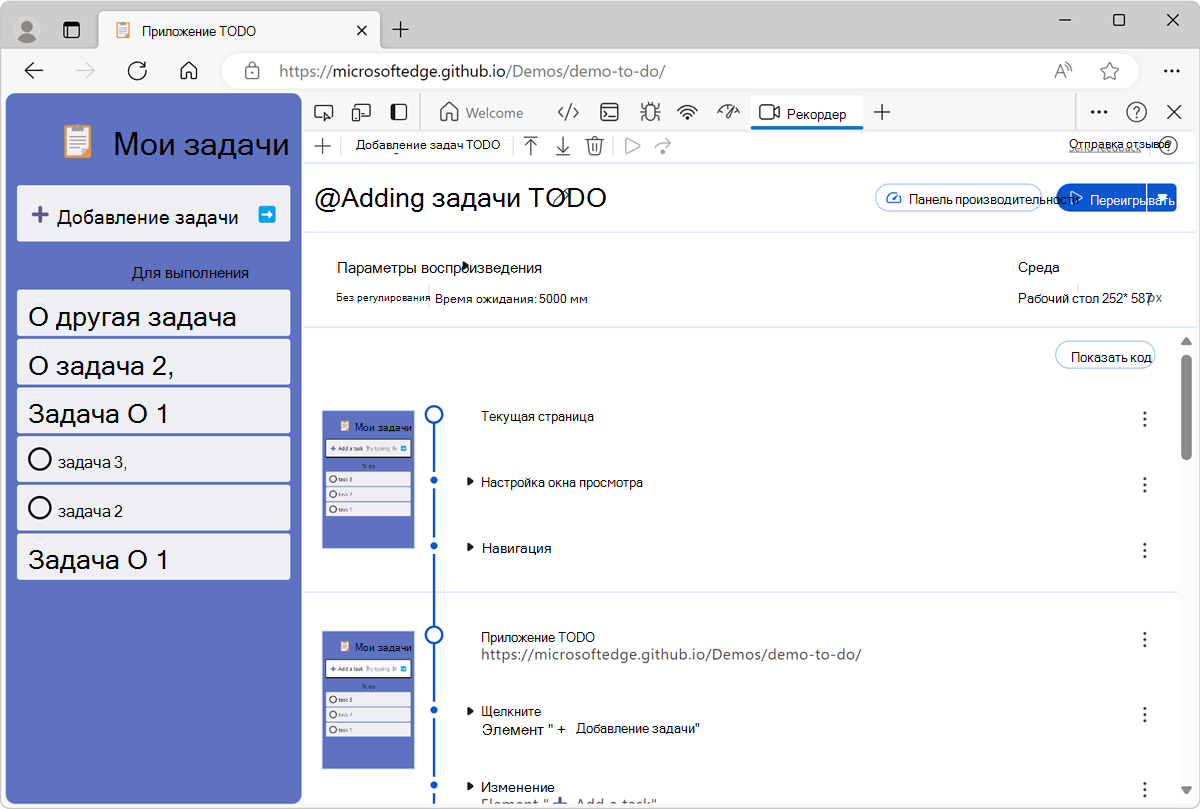This screenshot has width=1200, height=809.
Task: Open the tab actions menu icon
Action: (72, 30)
